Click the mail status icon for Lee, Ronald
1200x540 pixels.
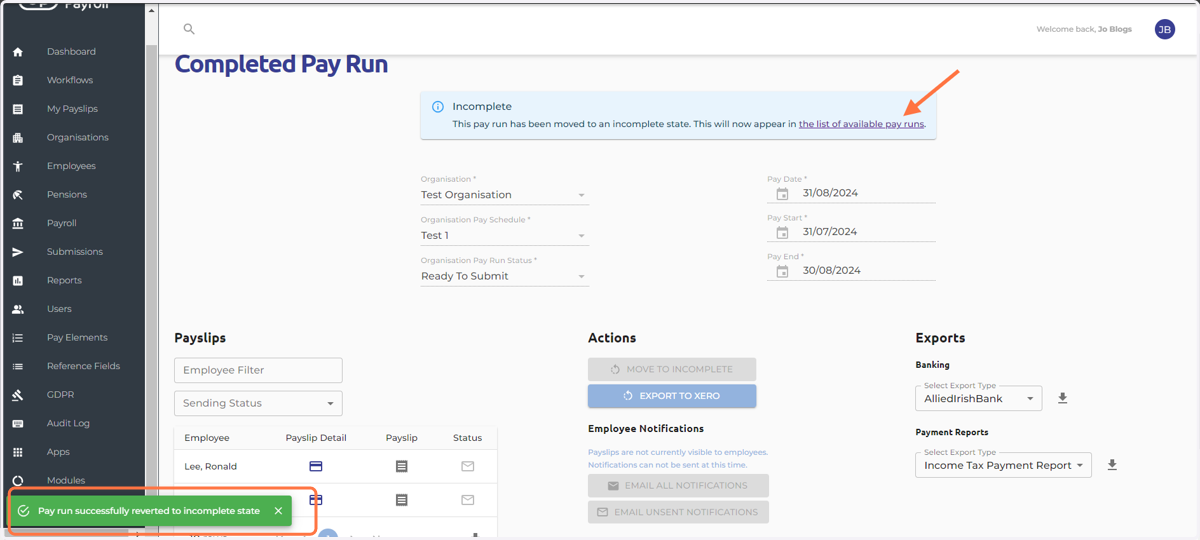[x=467, y=466]
